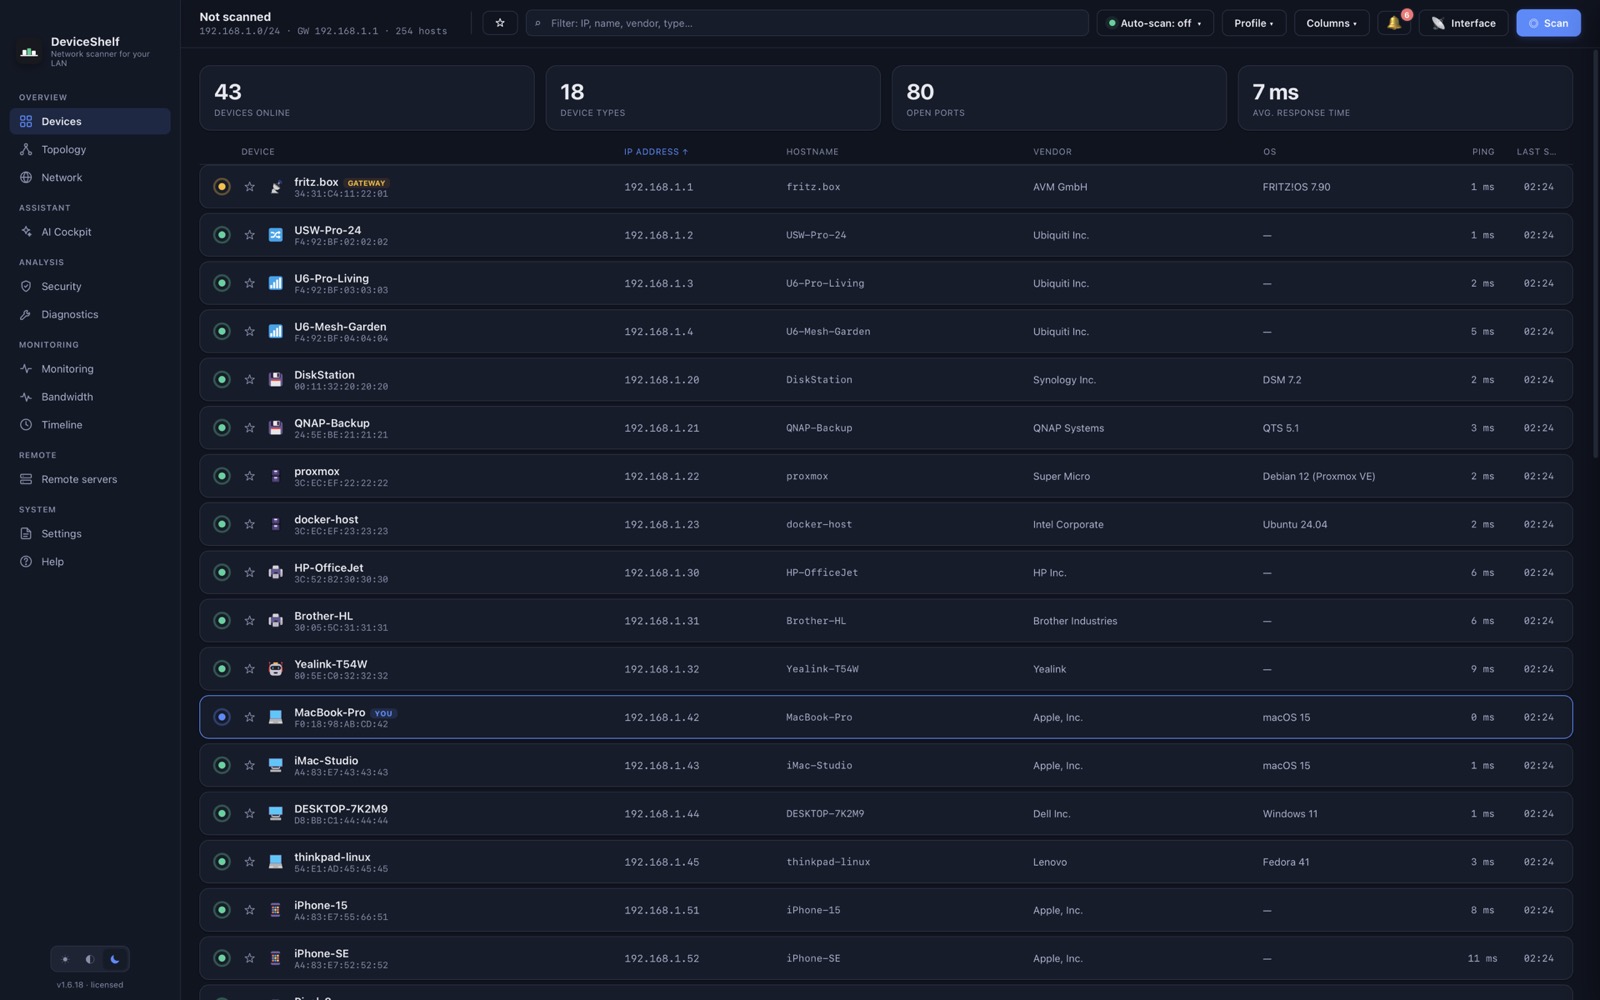This screenshot has width=1600, height=1000.
Task: Star the iMac-Studio device
Action: (249, 765)
